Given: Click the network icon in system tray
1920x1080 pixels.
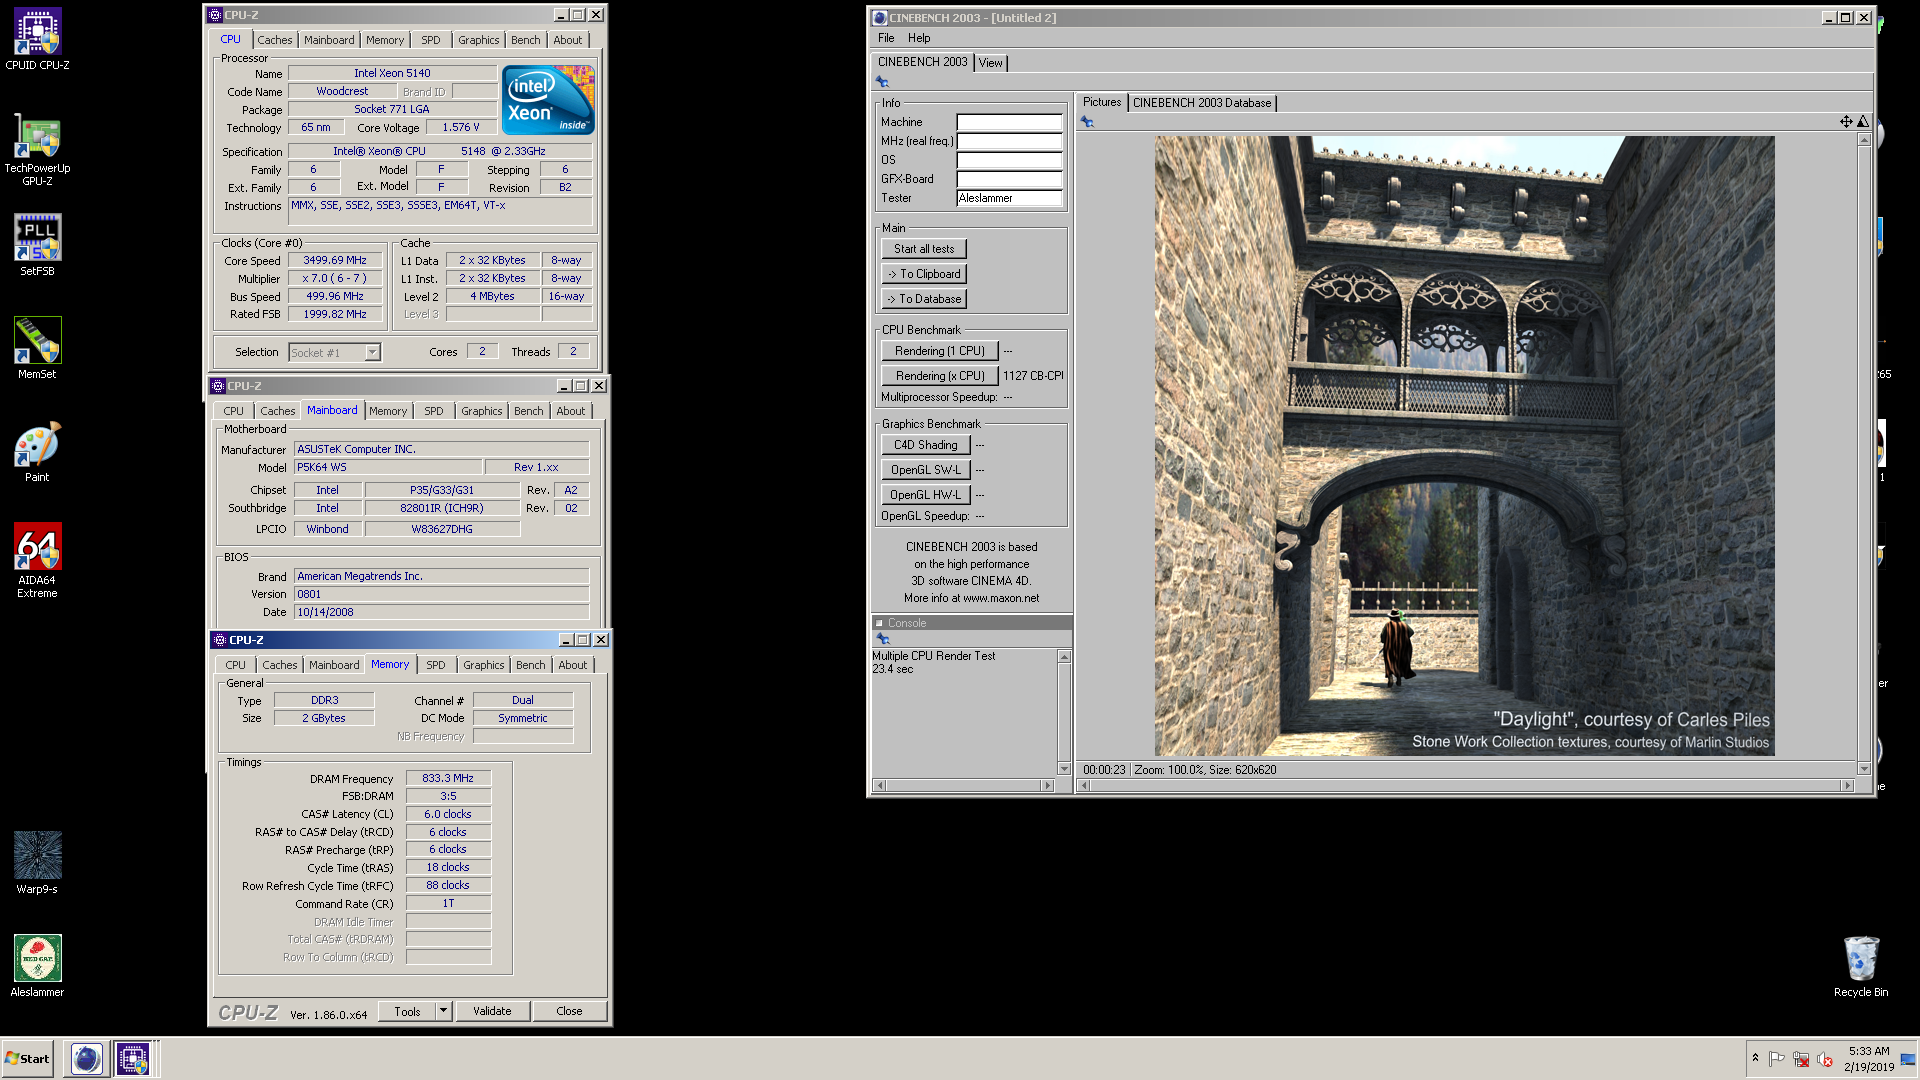Looking at the screenshot, I should coord(1801,1059).
